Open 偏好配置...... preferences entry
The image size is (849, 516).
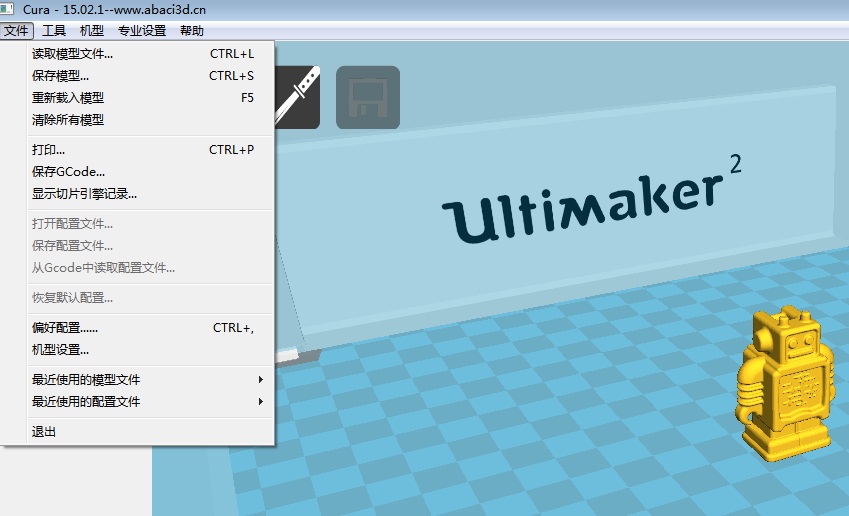[150, 328]
